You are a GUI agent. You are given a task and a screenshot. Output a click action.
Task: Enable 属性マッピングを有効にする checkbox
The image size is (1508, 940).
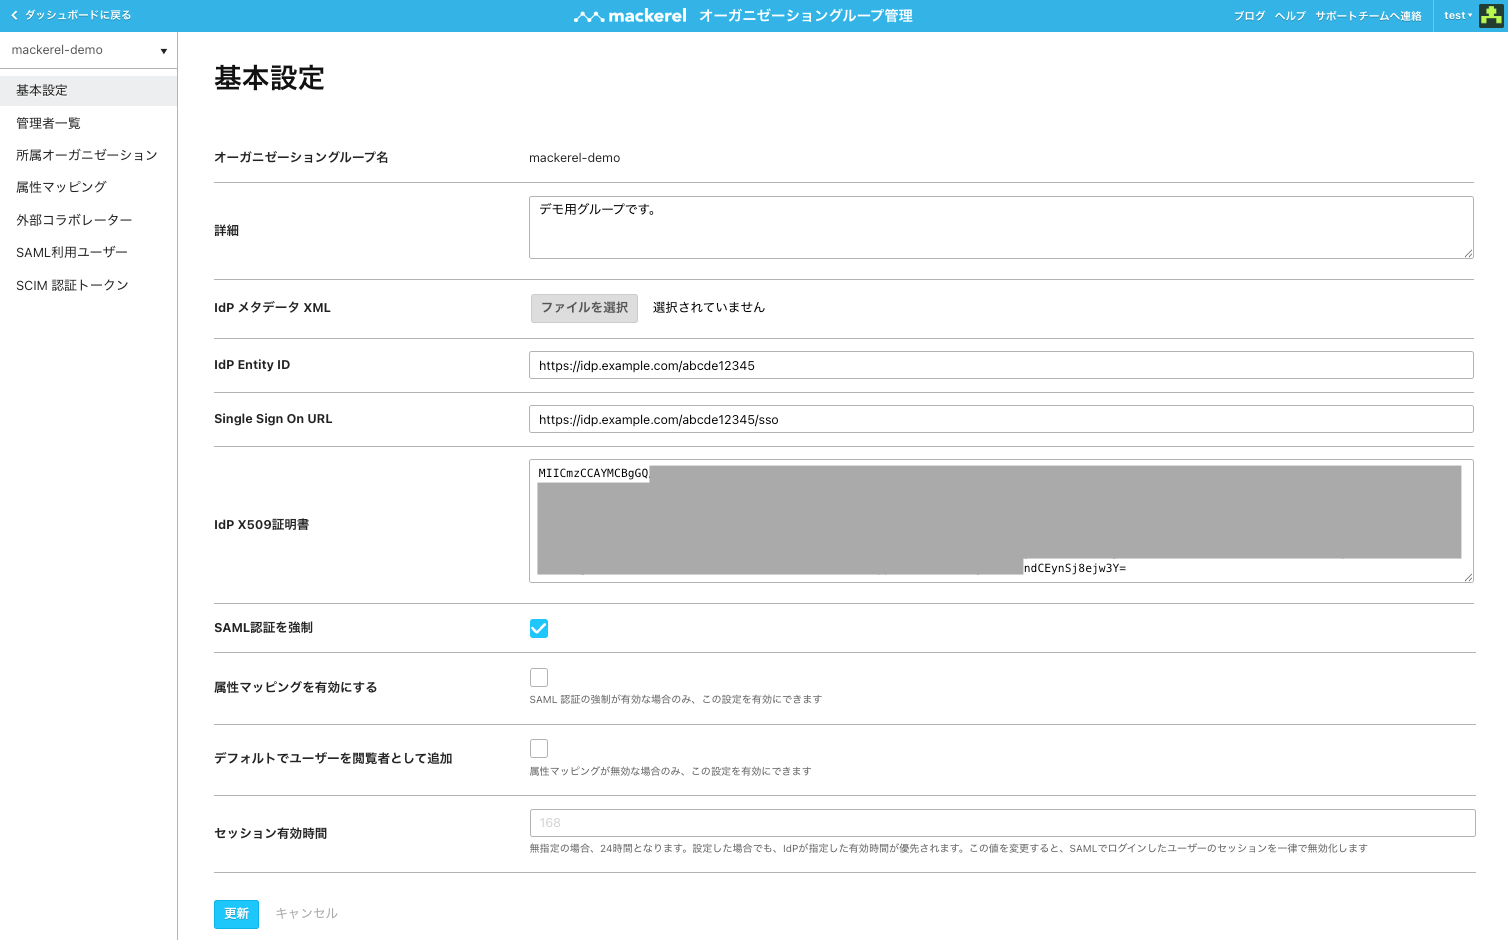pos(539,677)
